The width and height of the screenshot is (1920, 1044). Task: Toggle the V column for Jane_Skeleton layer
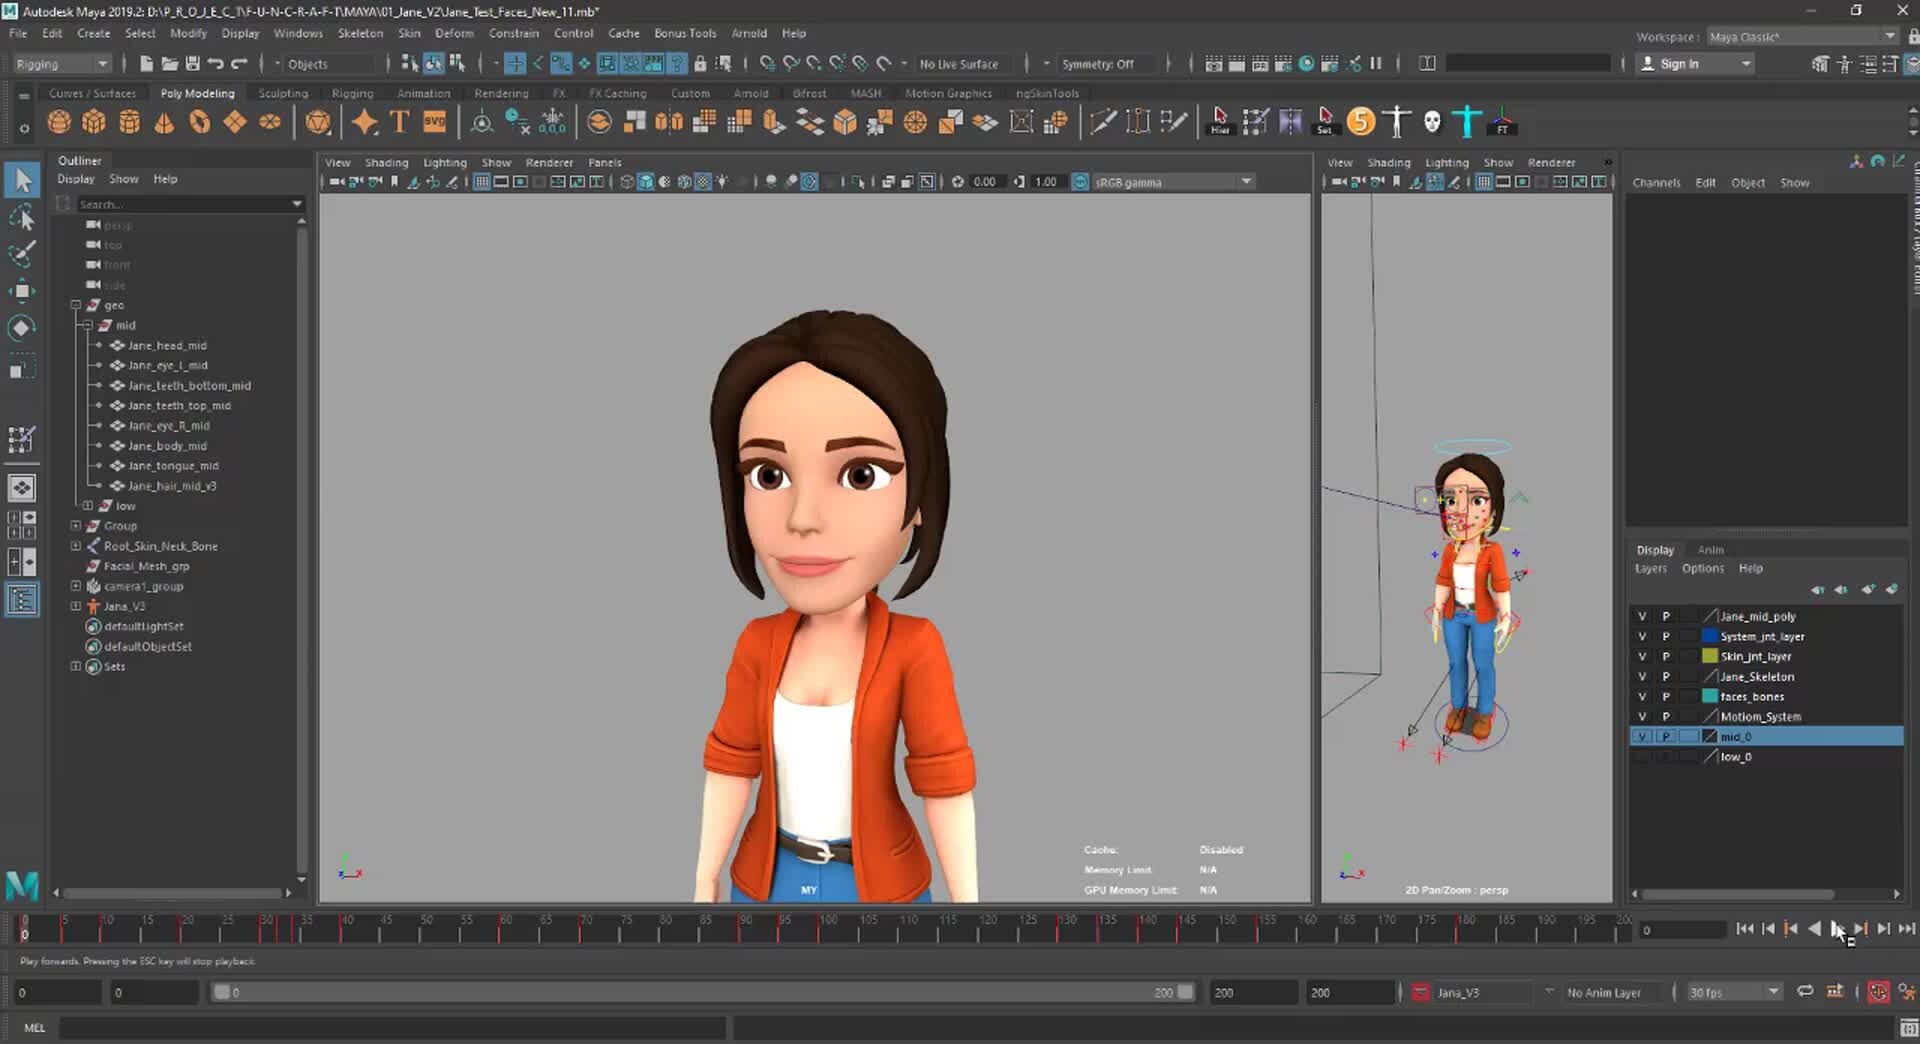tap(1641, 676)
